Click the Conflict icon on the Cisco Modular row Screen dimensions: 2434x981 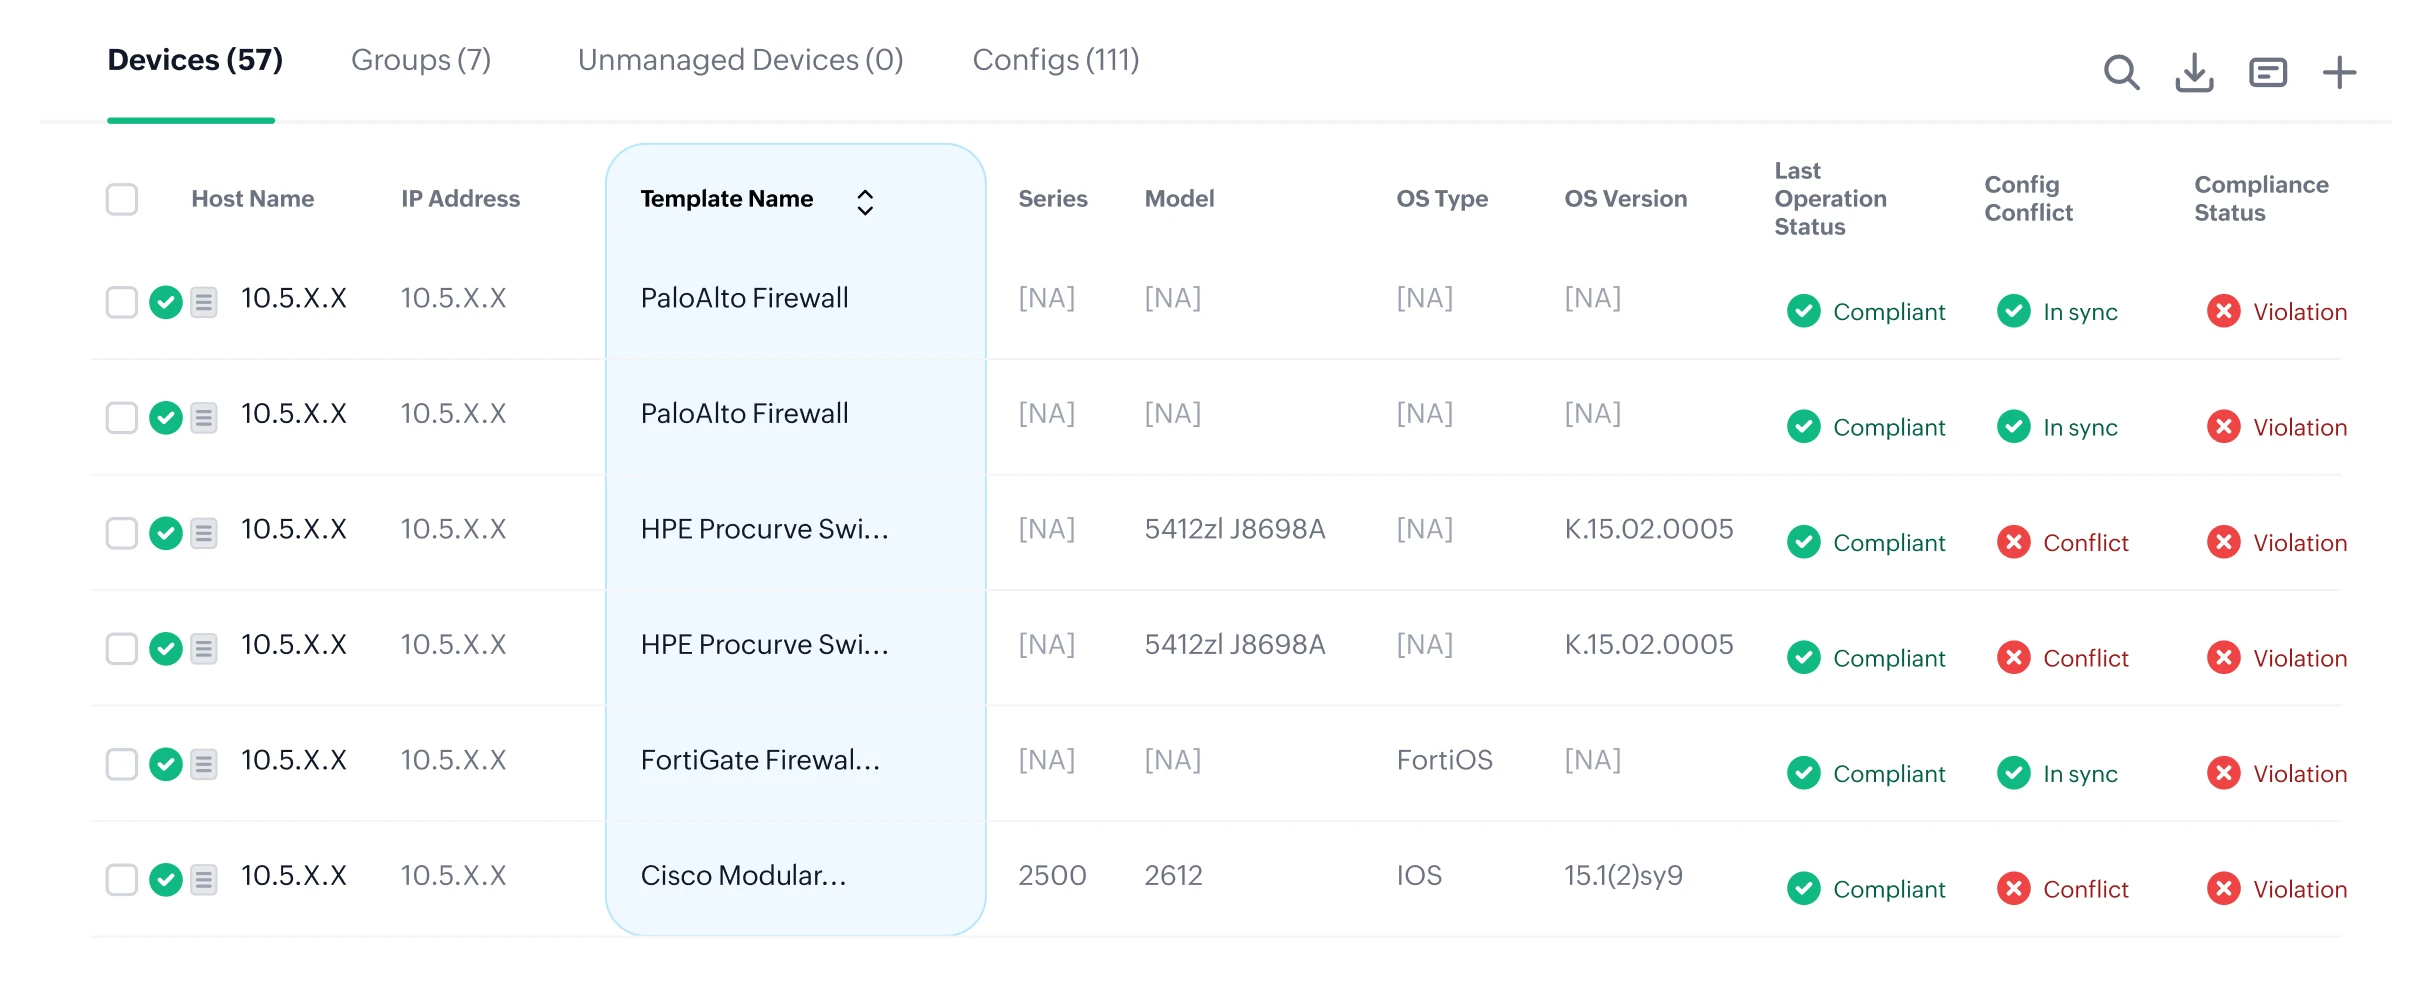tap(2014, 888)
